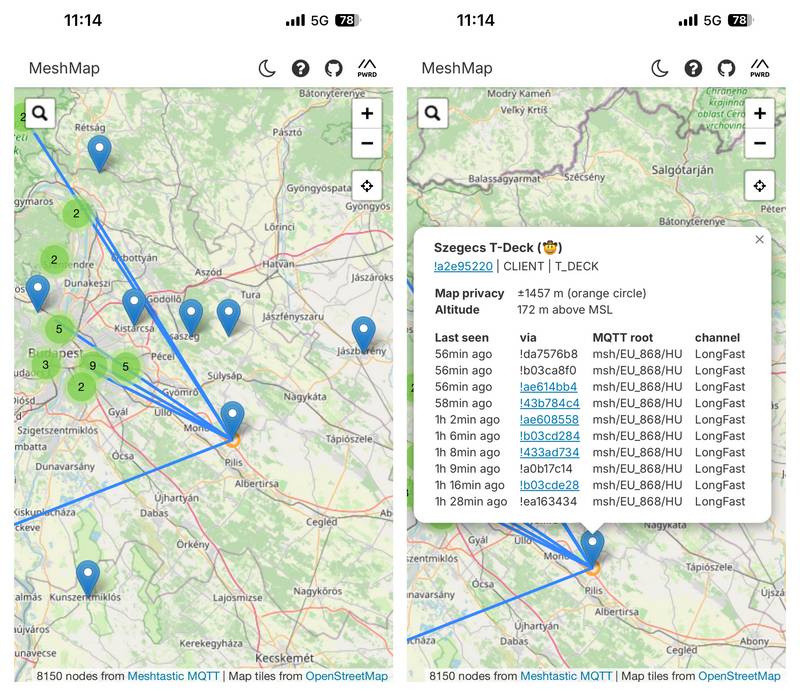Click via entry !da7576b8
Viewport: 800px width, 696px height.
click(548, 354)
